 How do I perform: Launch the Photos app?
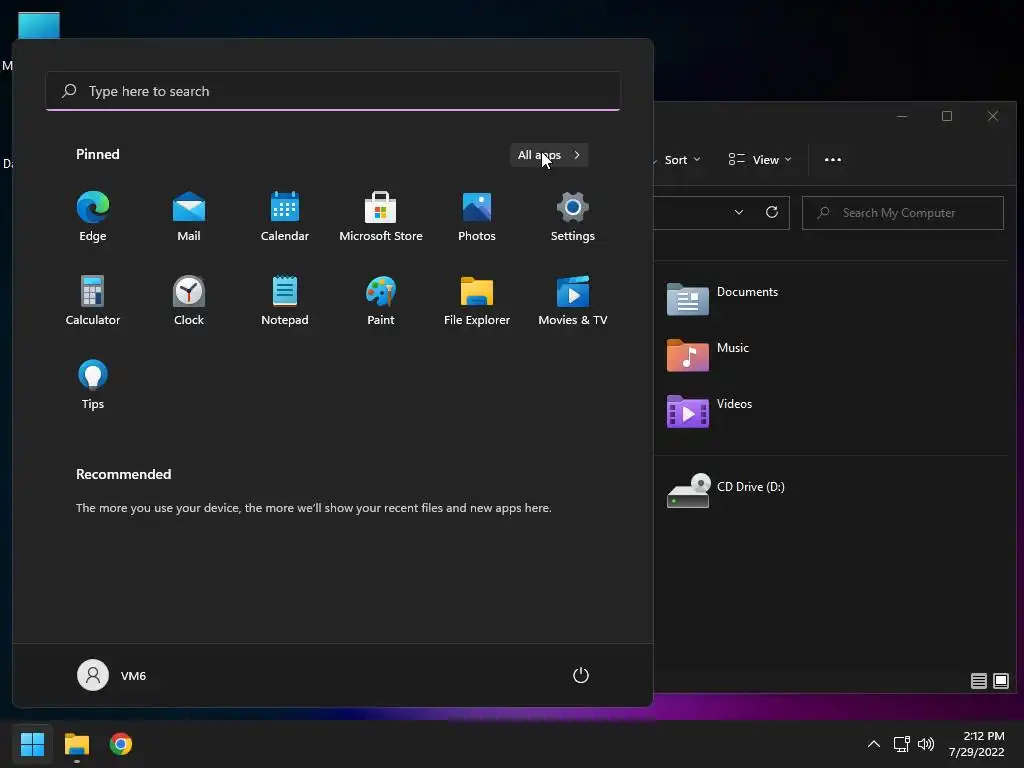pyautogui.click(x=477, y=217)
